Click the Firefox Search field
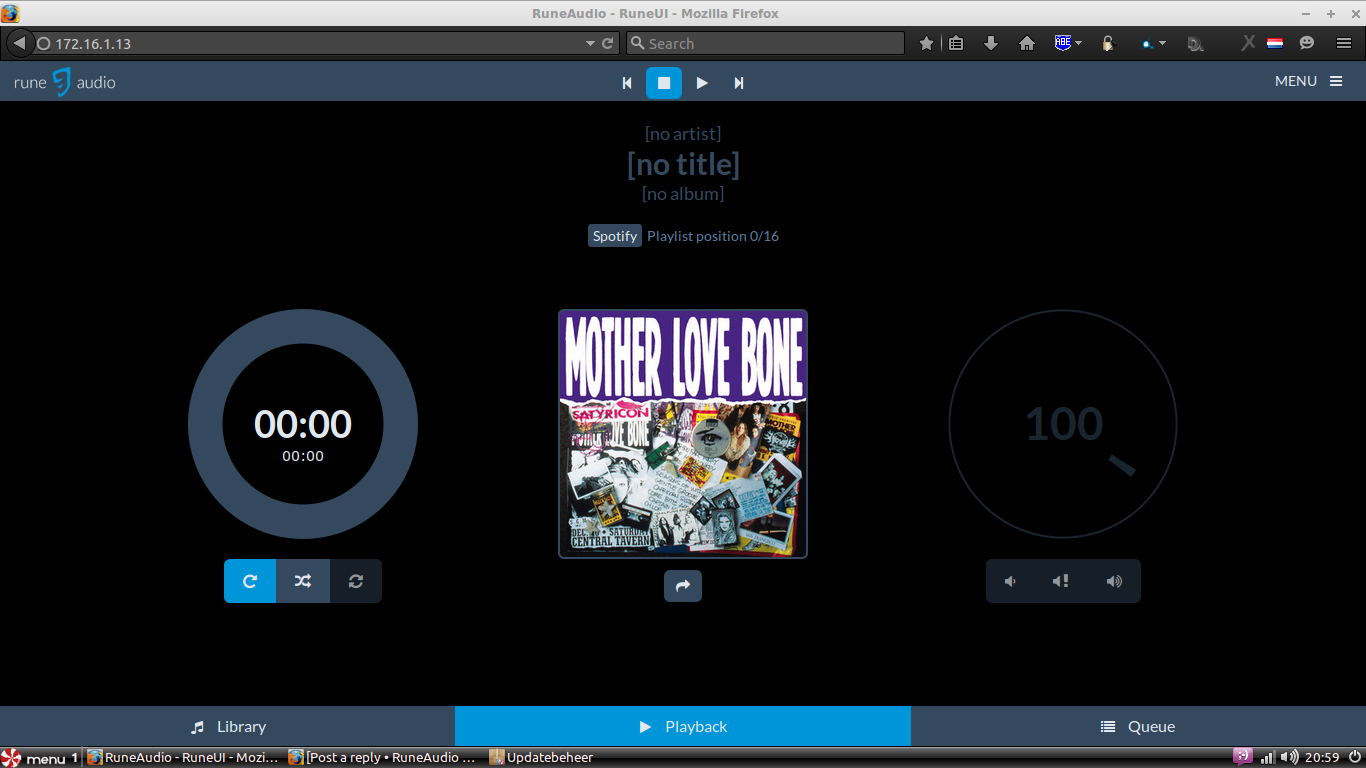Image resolution: width=1366 pixels, height=768 pixels. point(765,44)
